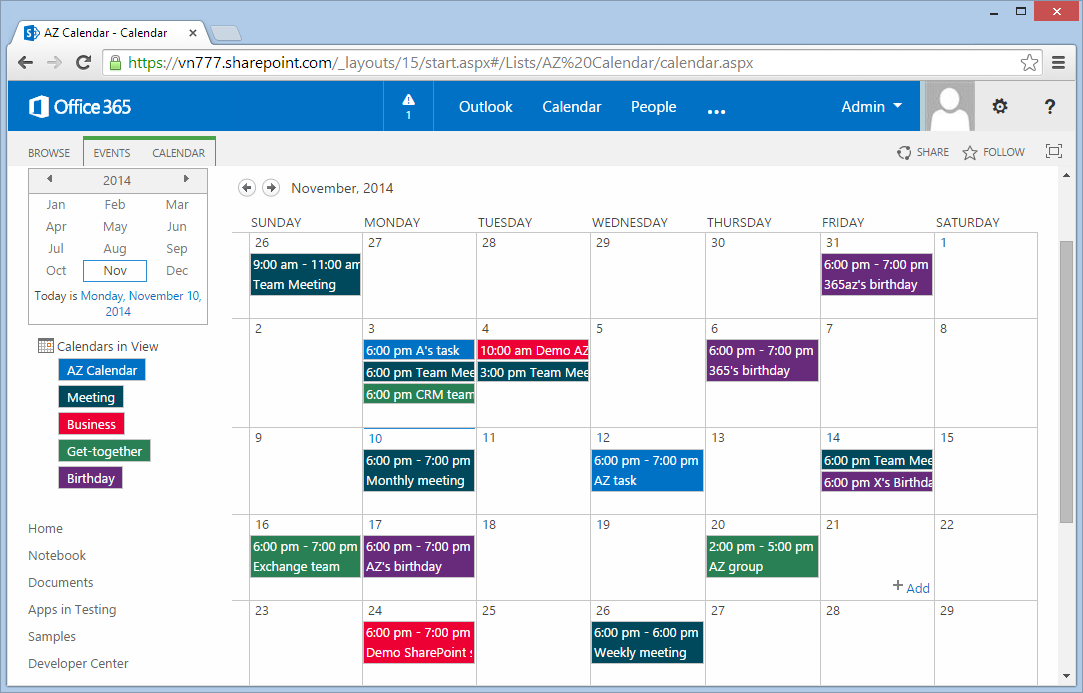Open the Chrome browser menu

coord(1059,62)
